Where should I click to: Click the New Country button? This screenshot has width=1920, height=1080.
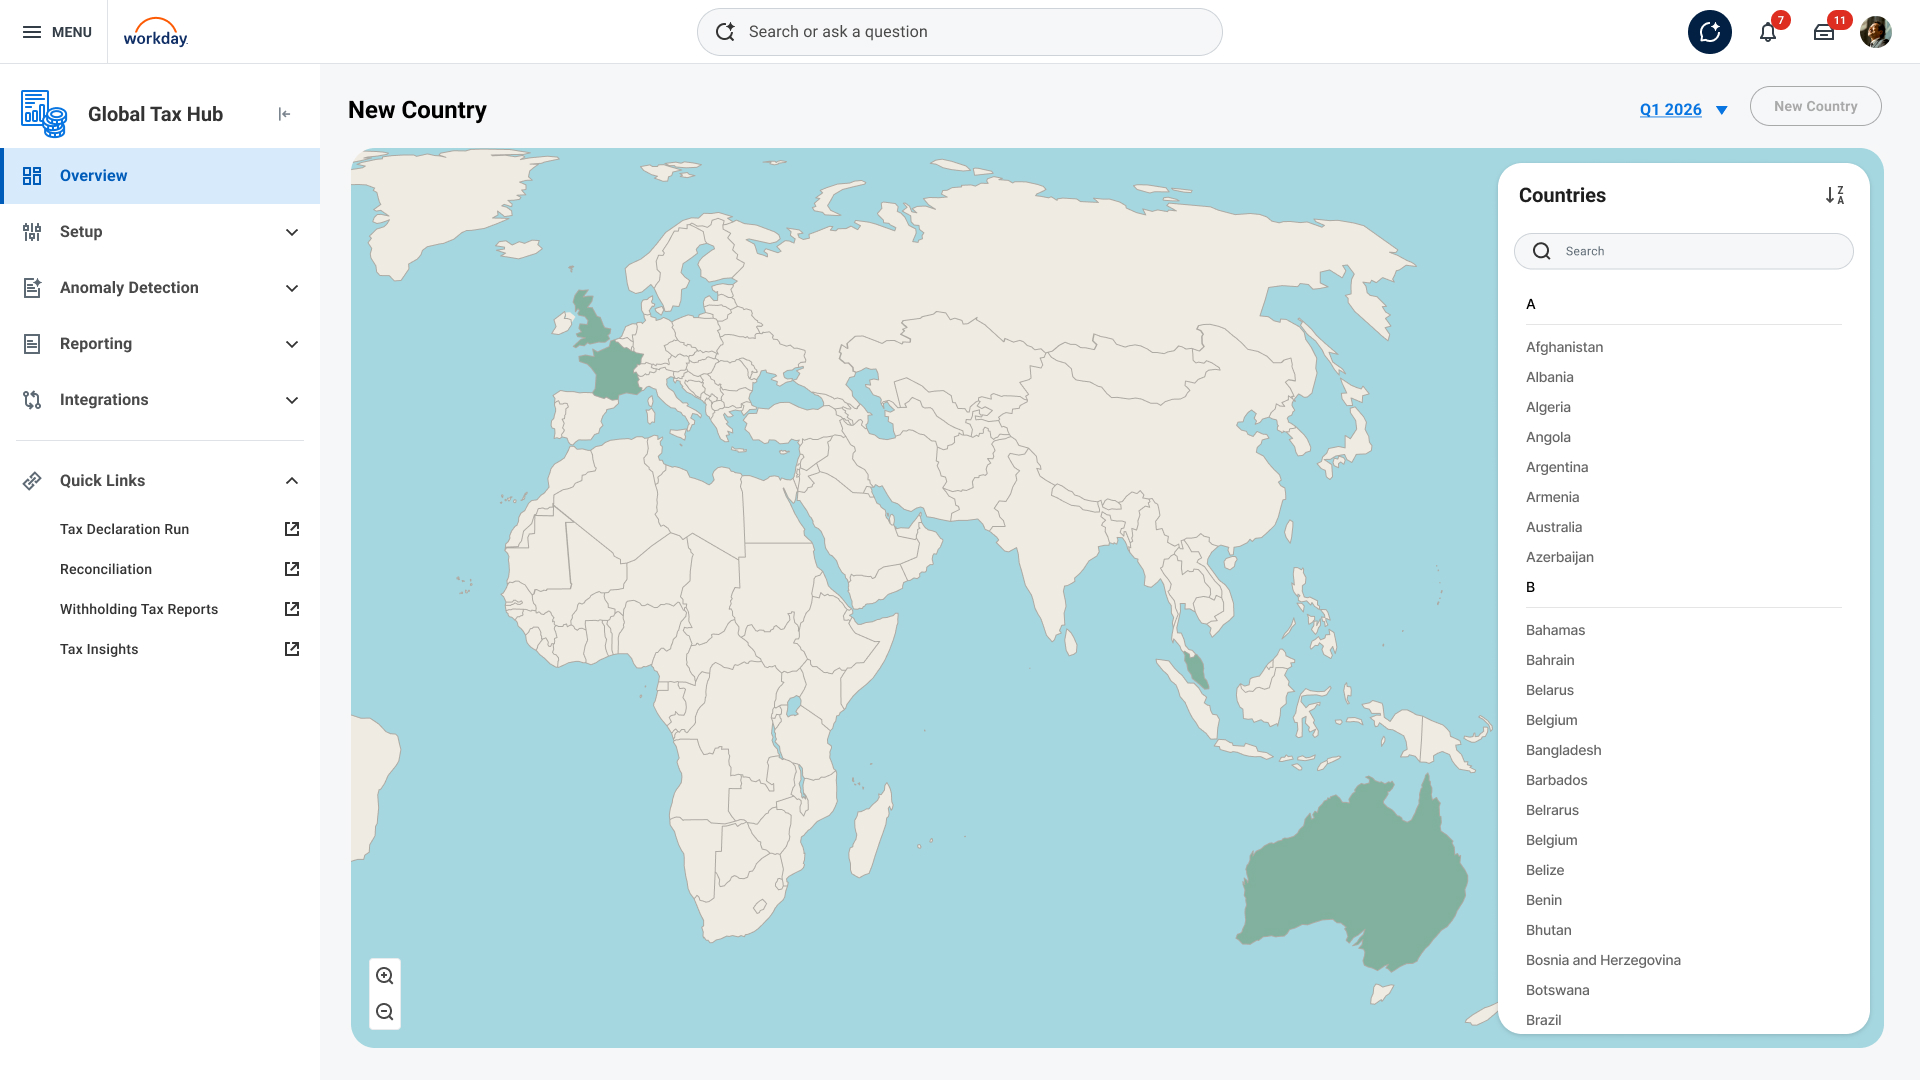coord(1815,106)
